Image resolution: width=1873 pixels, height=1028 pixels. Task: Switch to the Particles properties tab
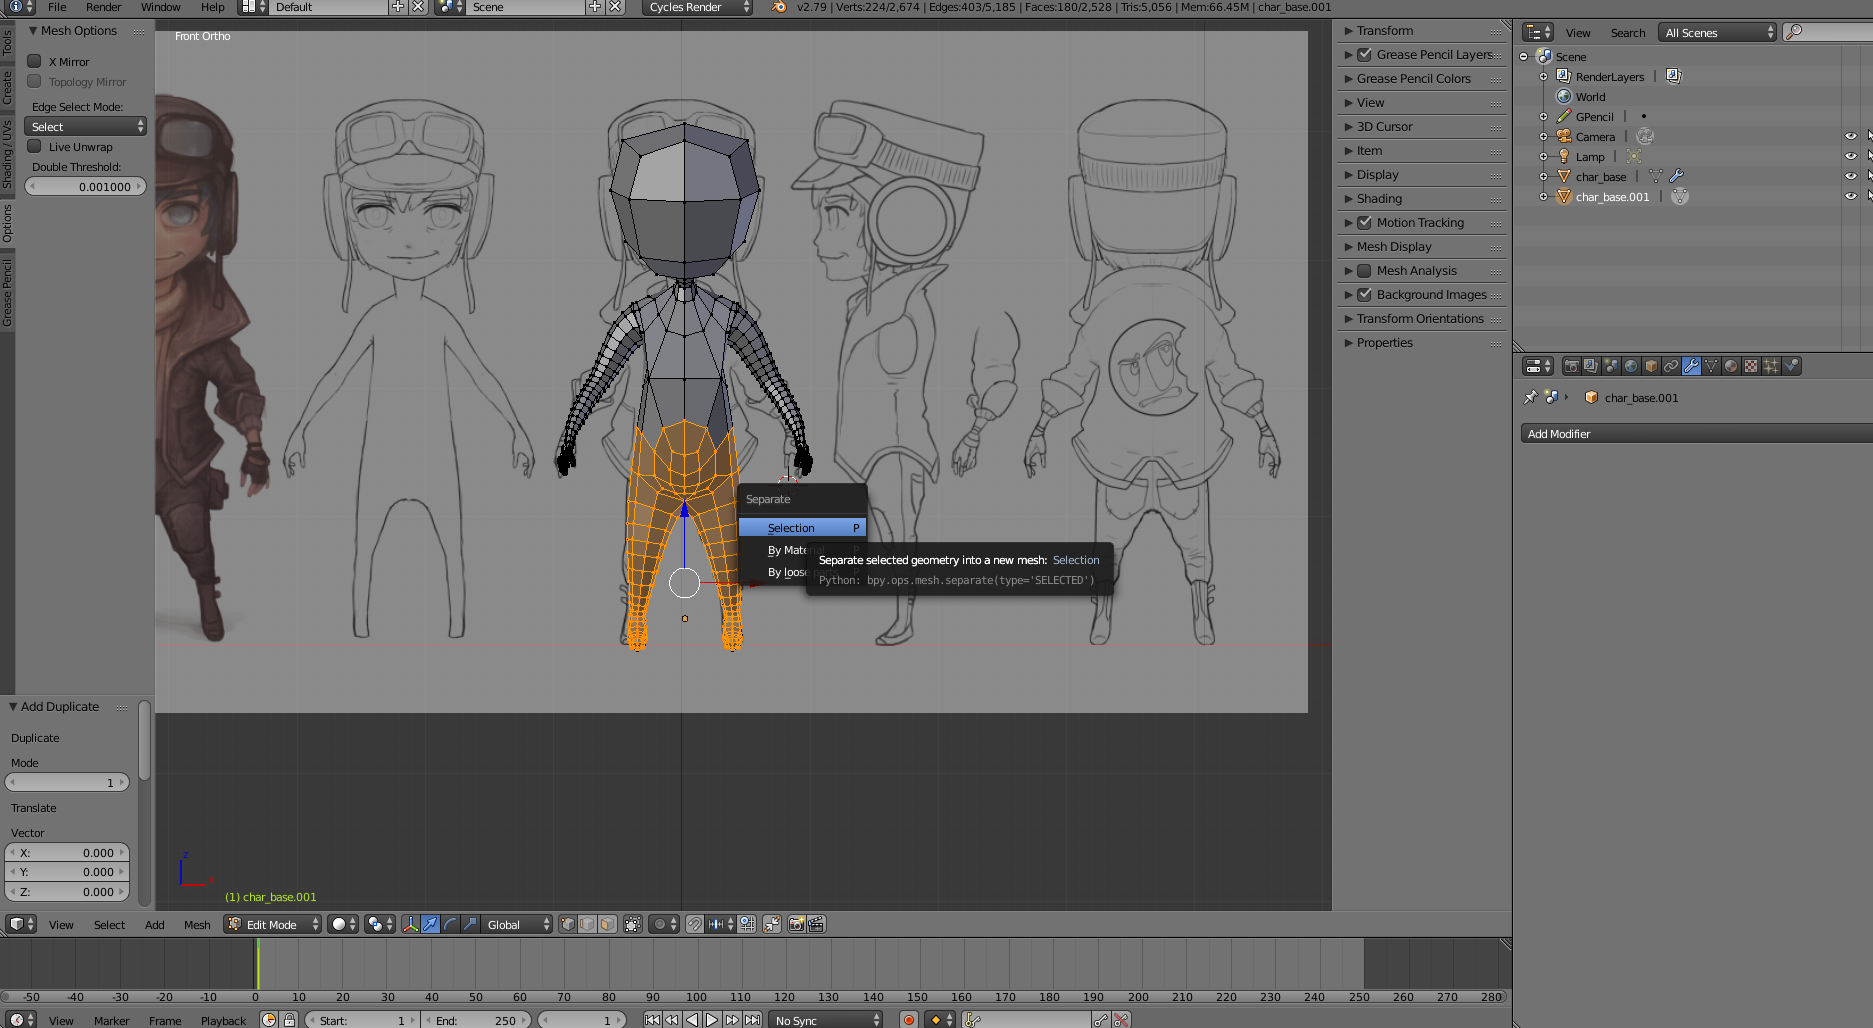click(1771, 366)
